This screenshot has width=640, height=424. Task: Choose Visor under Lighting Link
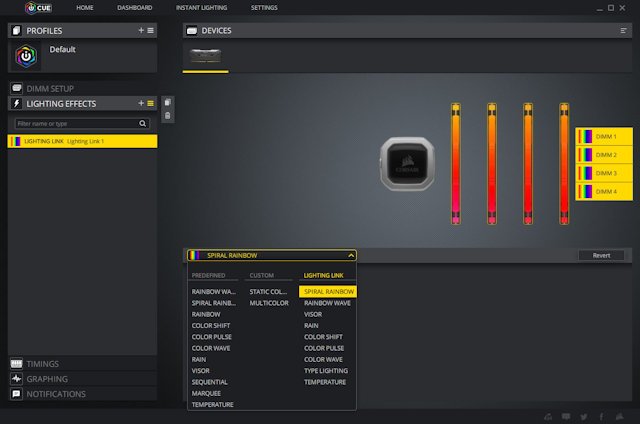click(313, 314)
